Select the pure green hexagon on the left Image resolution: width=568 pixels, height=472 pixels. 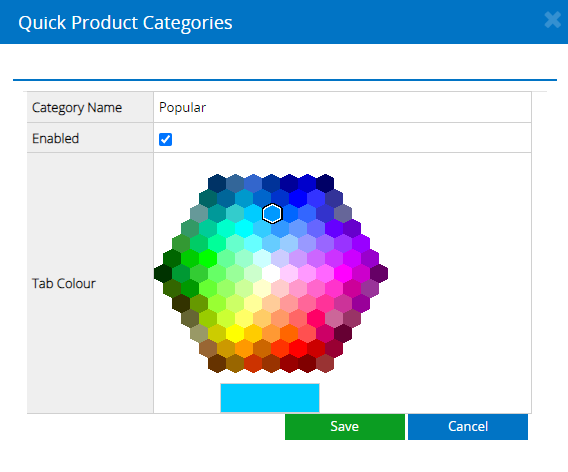point(208,258)
